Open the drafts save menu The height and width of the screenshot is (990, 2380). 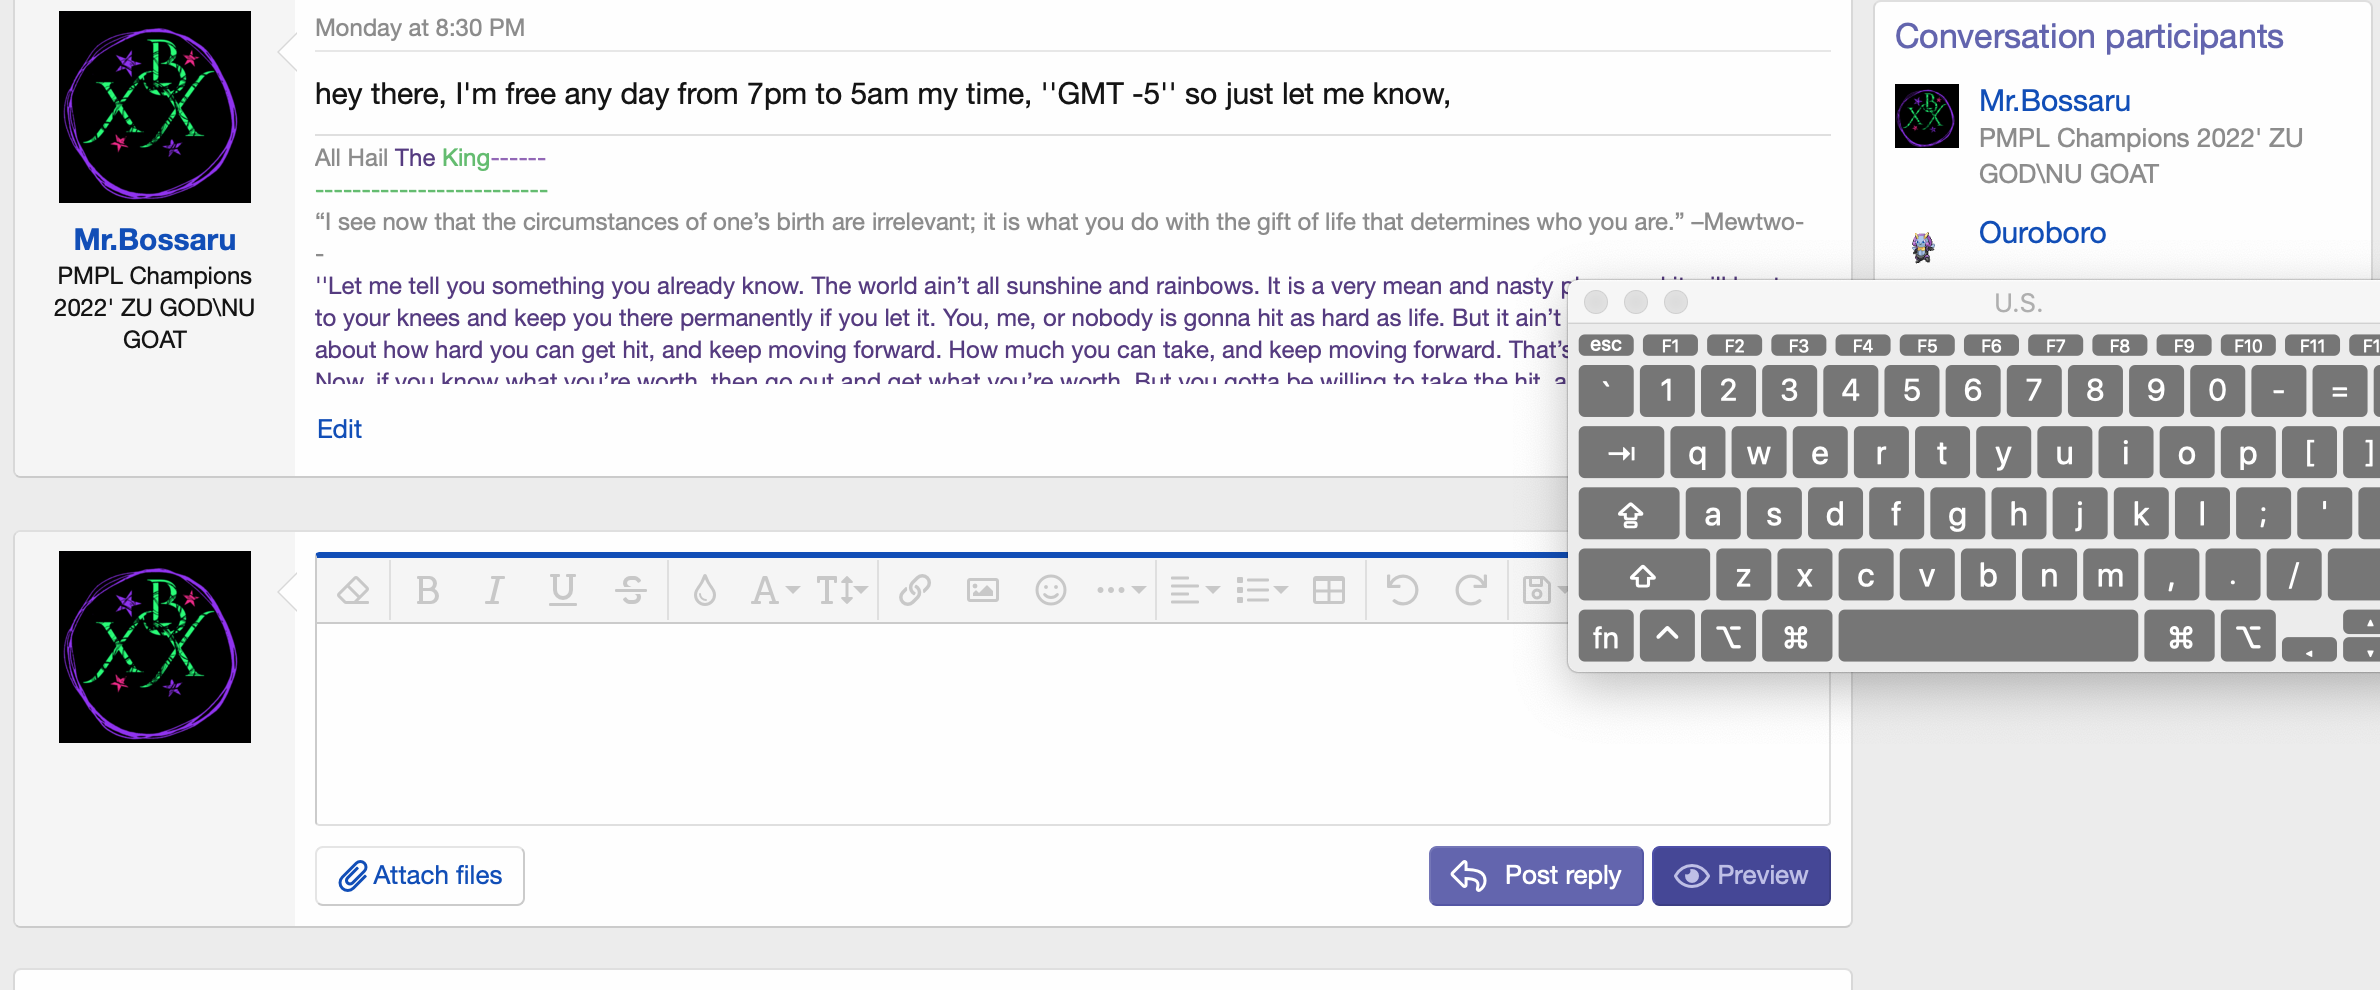1540,590
